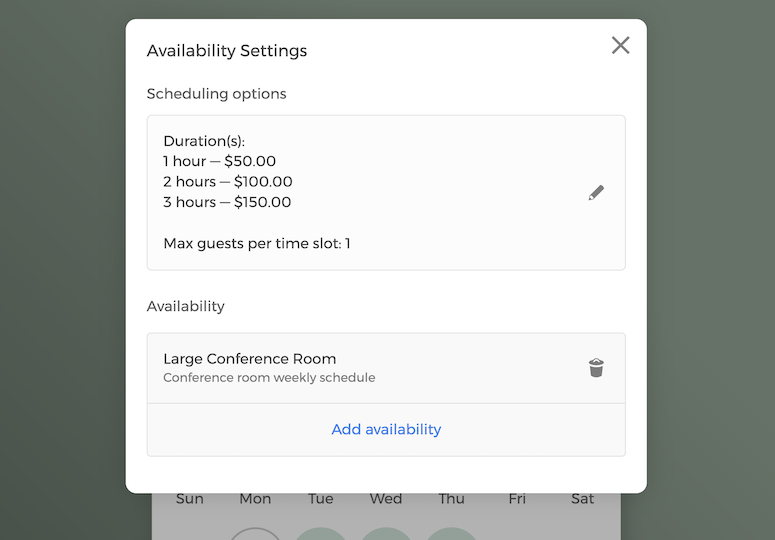775x540 pixels.
Task: Close the Availability Settings dialog
Action: click(x=621, y=45)
